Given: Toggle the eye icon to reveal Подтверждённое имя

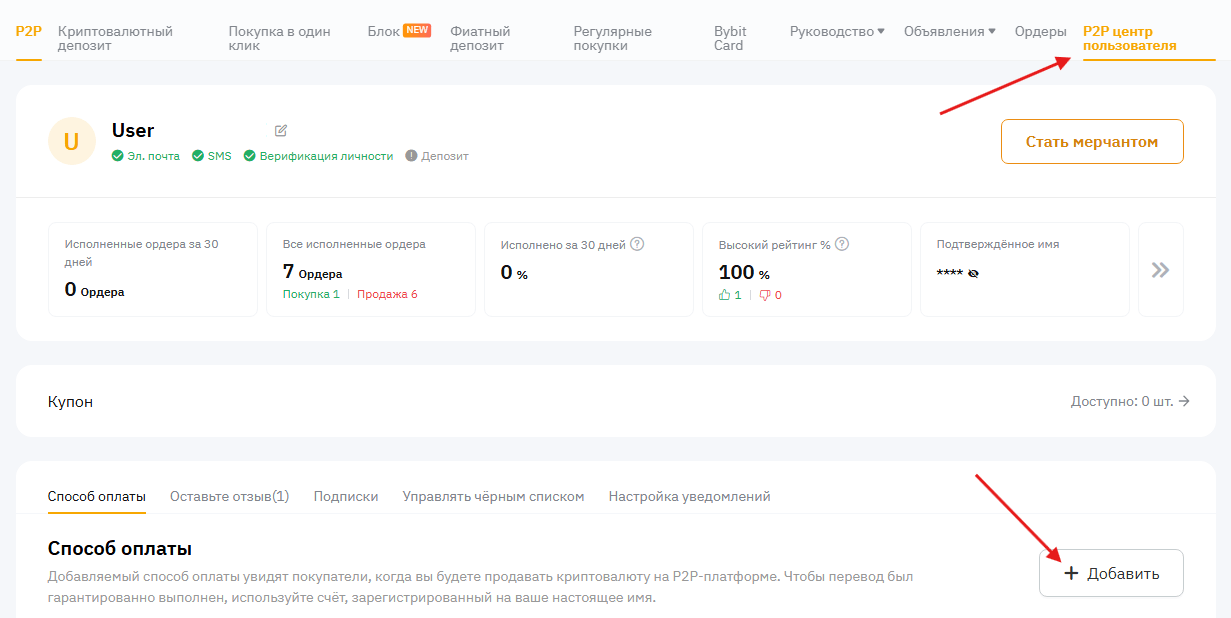Looking at the screenshot, I should (x=973, y=274).
